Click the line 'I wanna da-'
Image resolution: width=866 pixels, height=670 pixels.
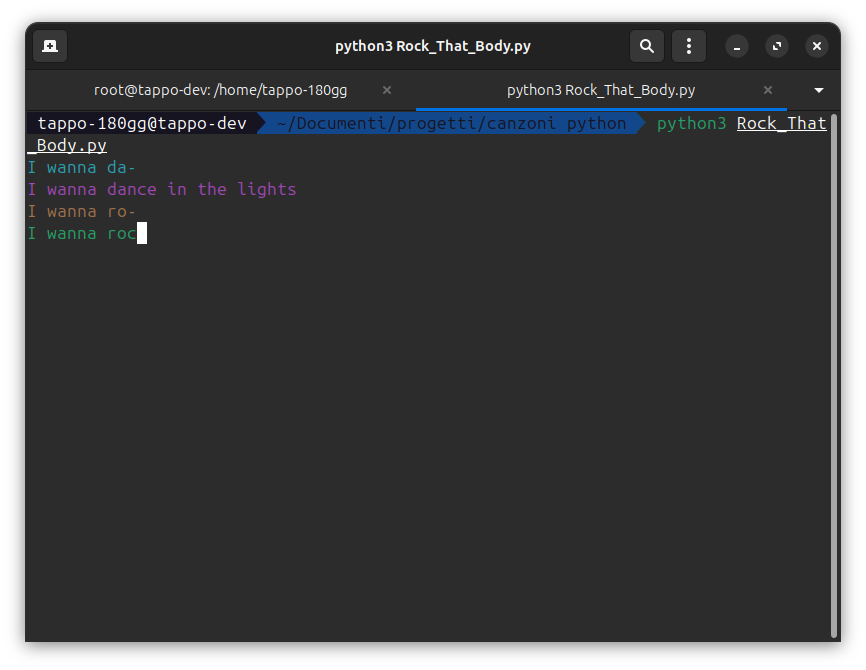(82, 167)
